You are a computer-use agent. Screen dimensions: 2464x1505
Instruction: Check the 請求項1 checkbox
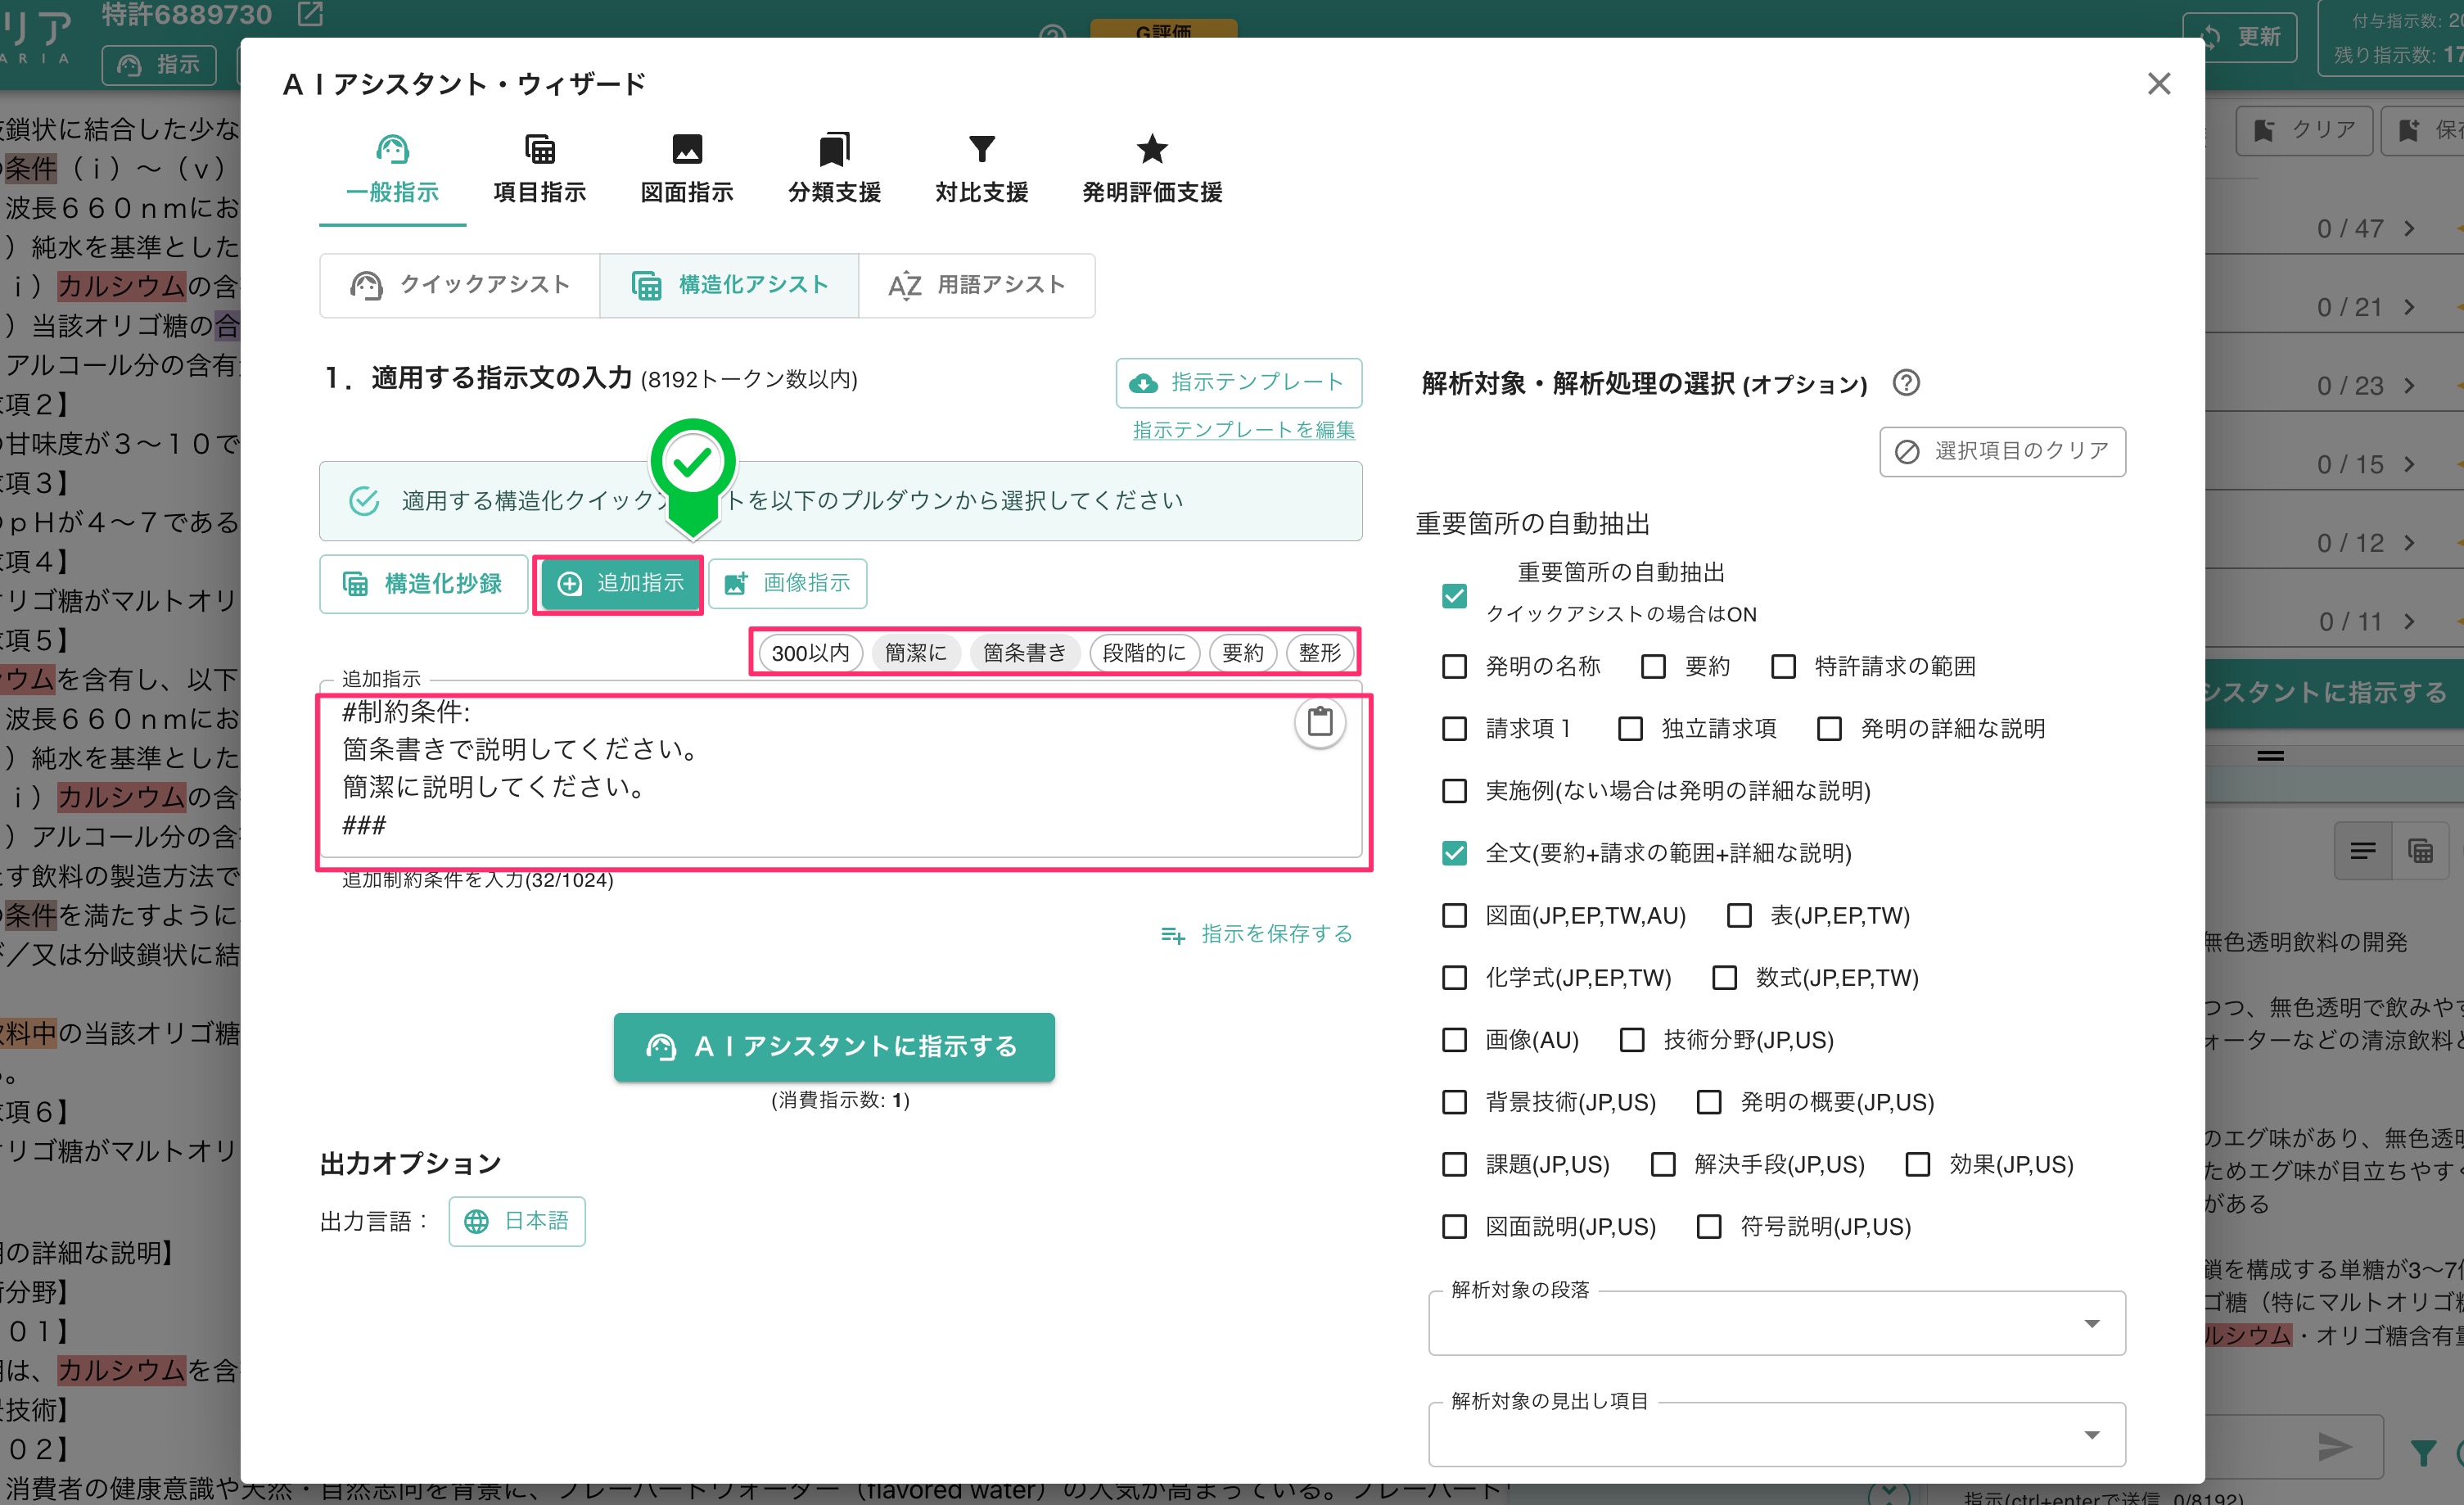[1454, 728]
